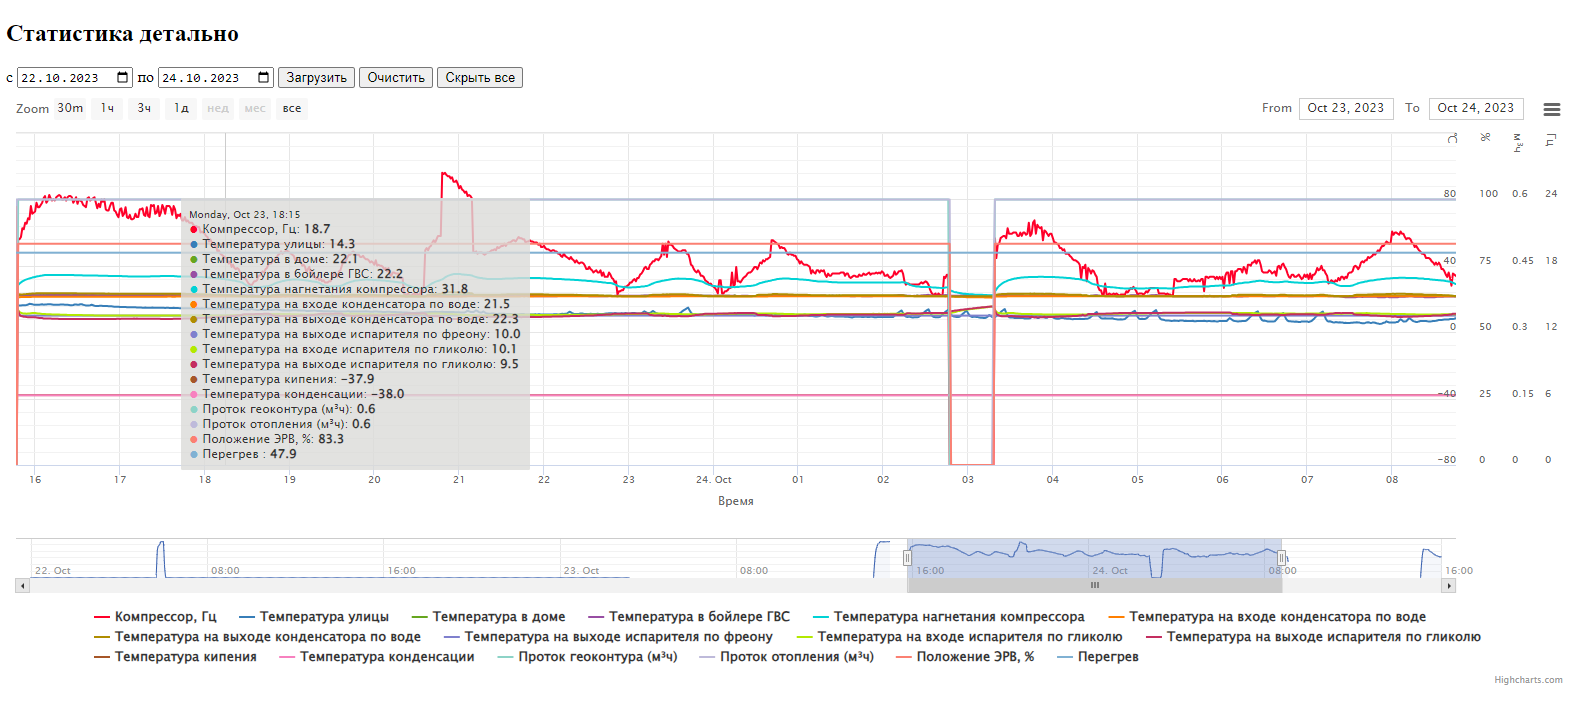Click left arrow of navigator scrollbar
The height and width of the screenshot is (715, 1573).
coord(22,585)
